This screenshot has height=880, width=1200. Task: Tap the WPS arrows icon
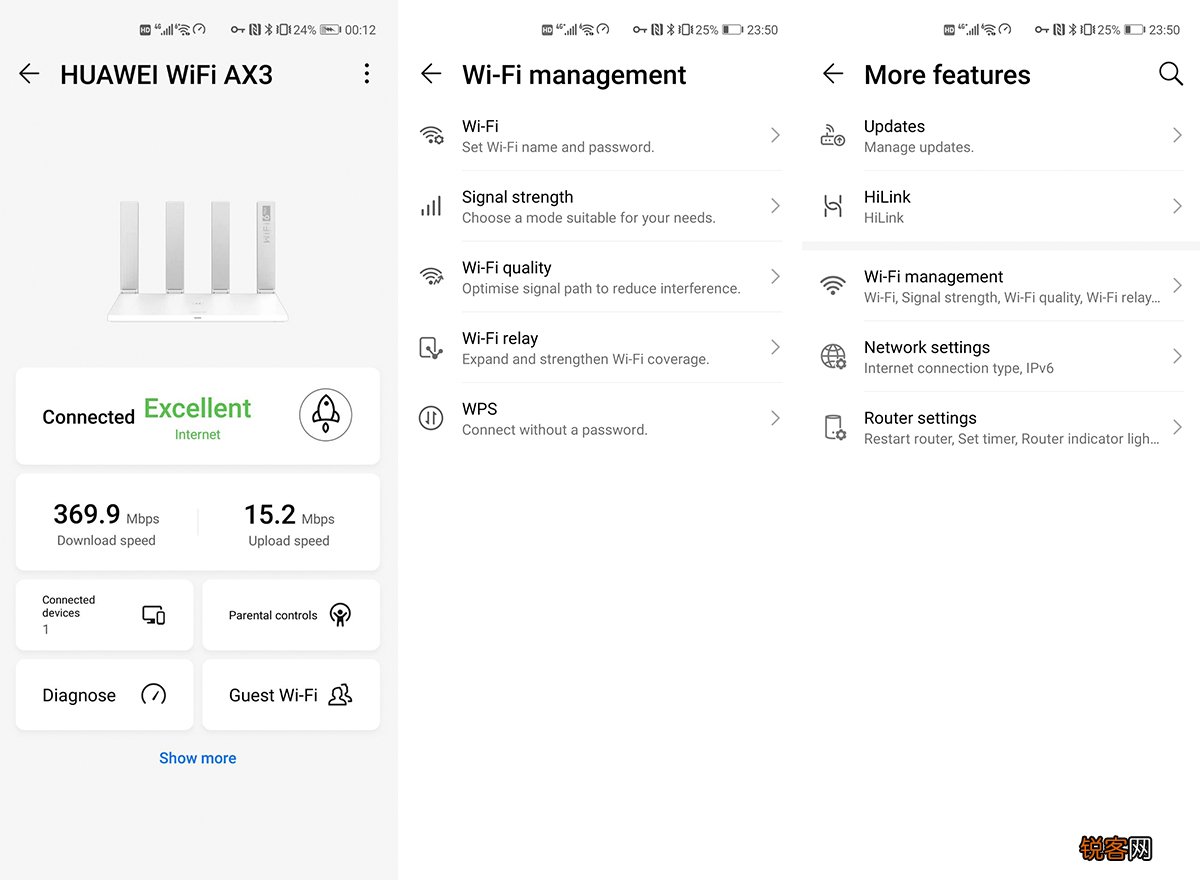point(431,419)
